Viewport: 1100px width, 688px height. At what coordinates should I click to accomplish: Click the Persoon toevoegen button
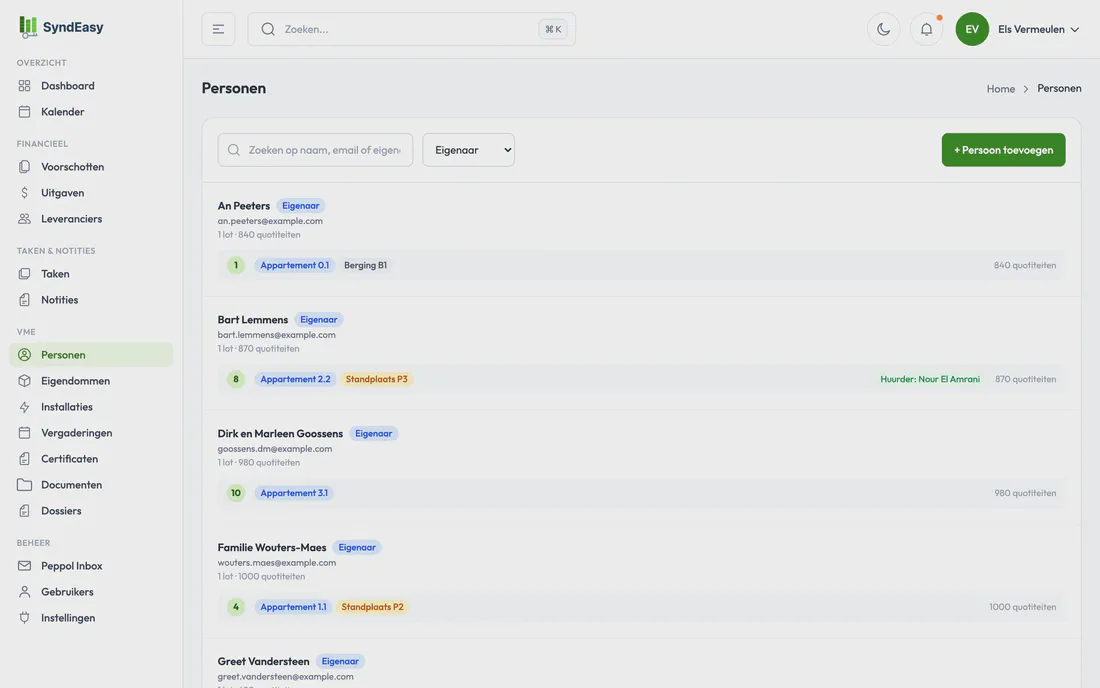[x=1003, y=150]
